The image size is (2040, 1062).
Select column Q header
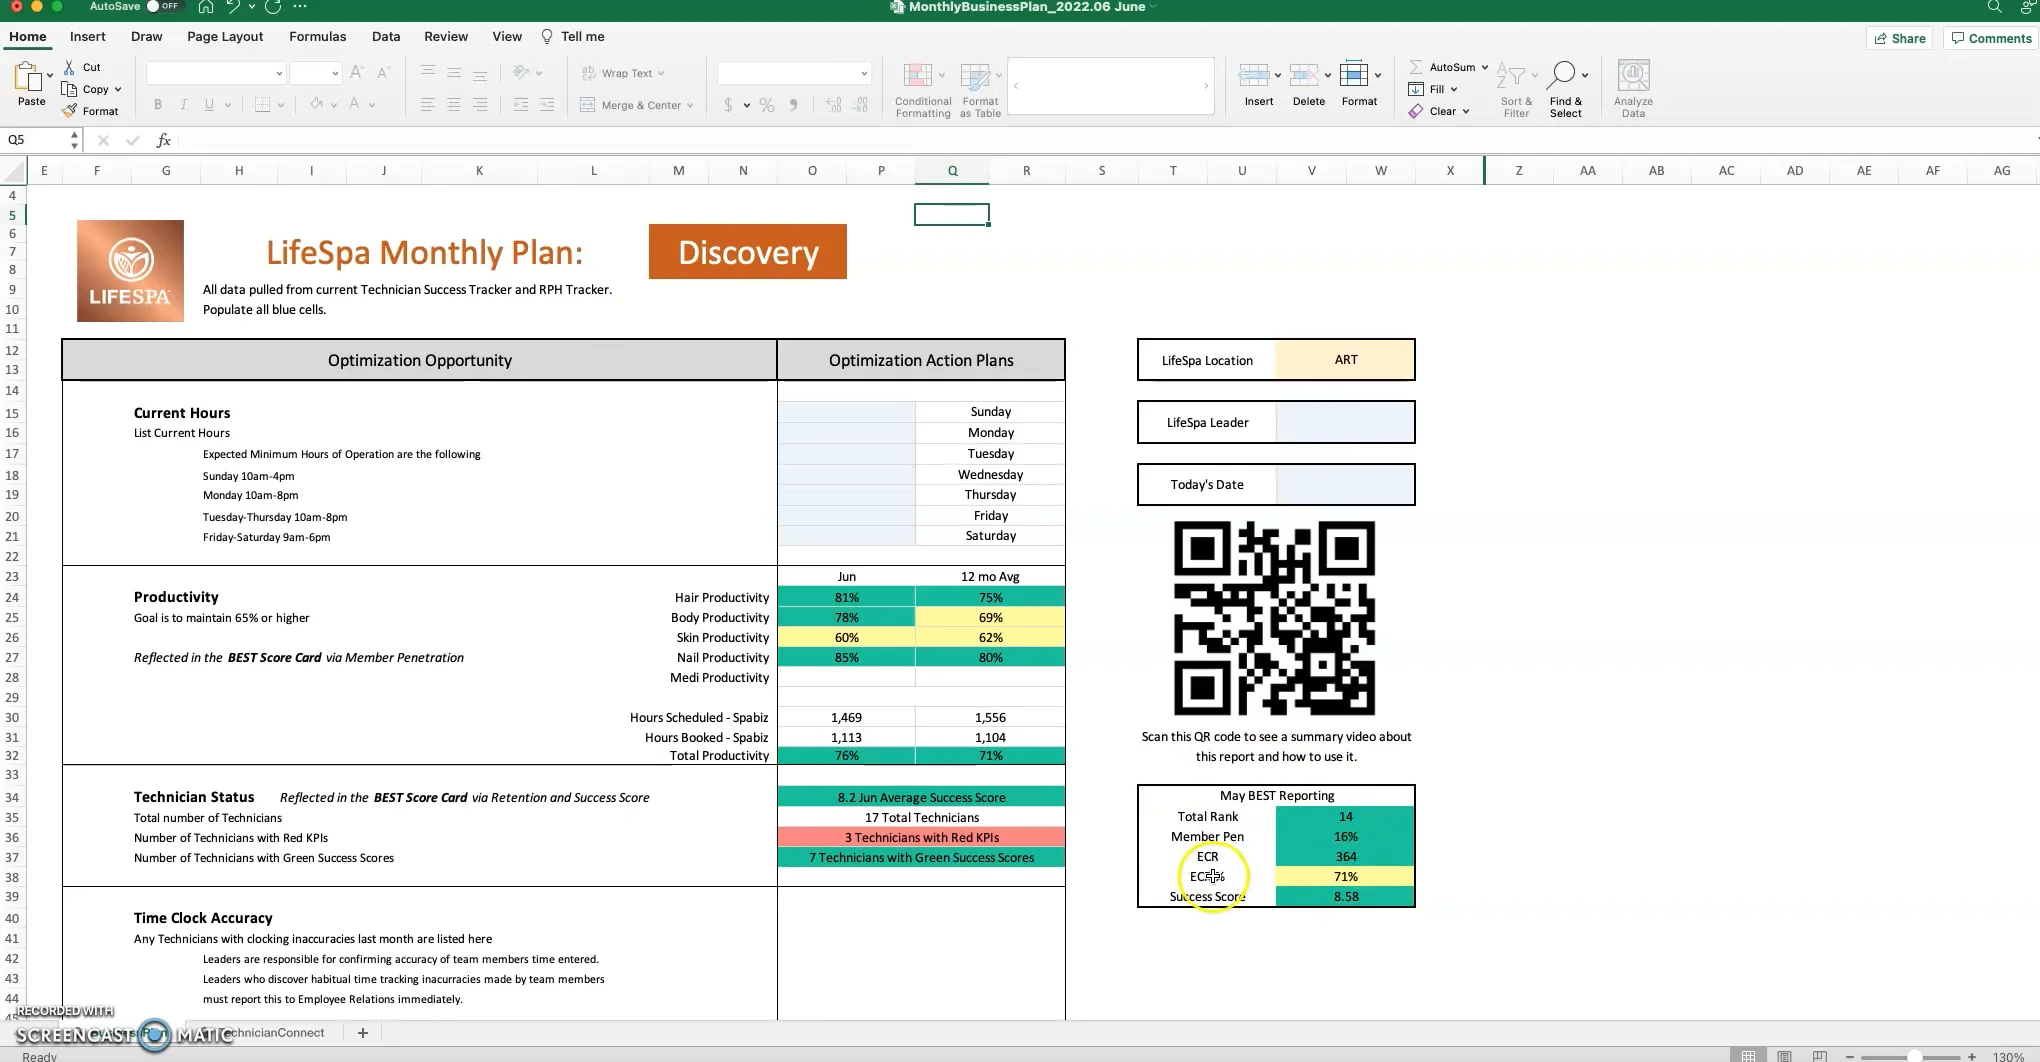coord(952,171)
